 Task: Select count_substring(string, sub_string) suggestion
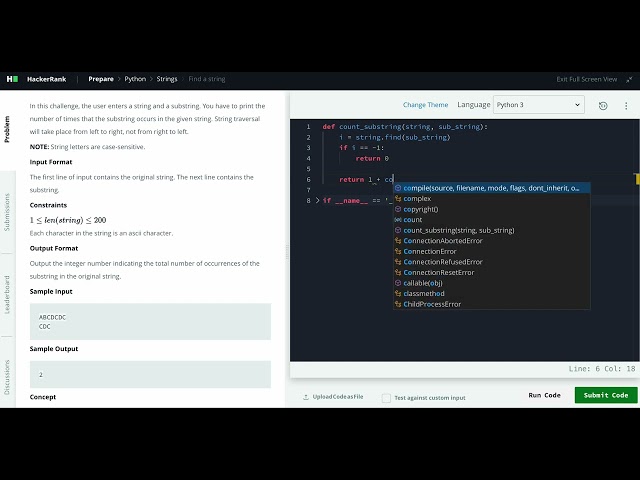(491, 230)
